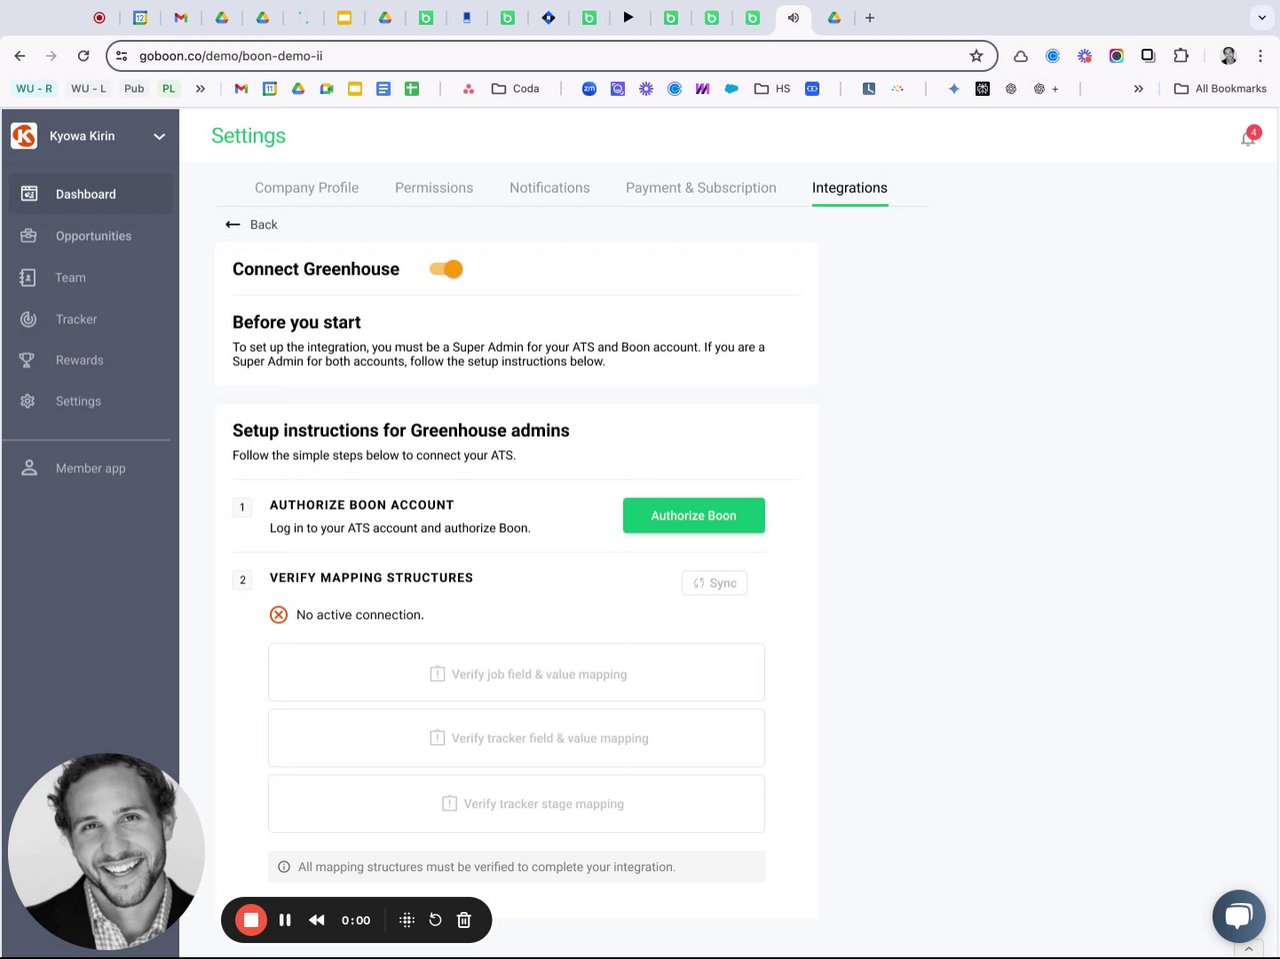The width and height of the screenshot is (1280, 959).
Task: Open the notifications bell
Action: [x=1248, y=138]
